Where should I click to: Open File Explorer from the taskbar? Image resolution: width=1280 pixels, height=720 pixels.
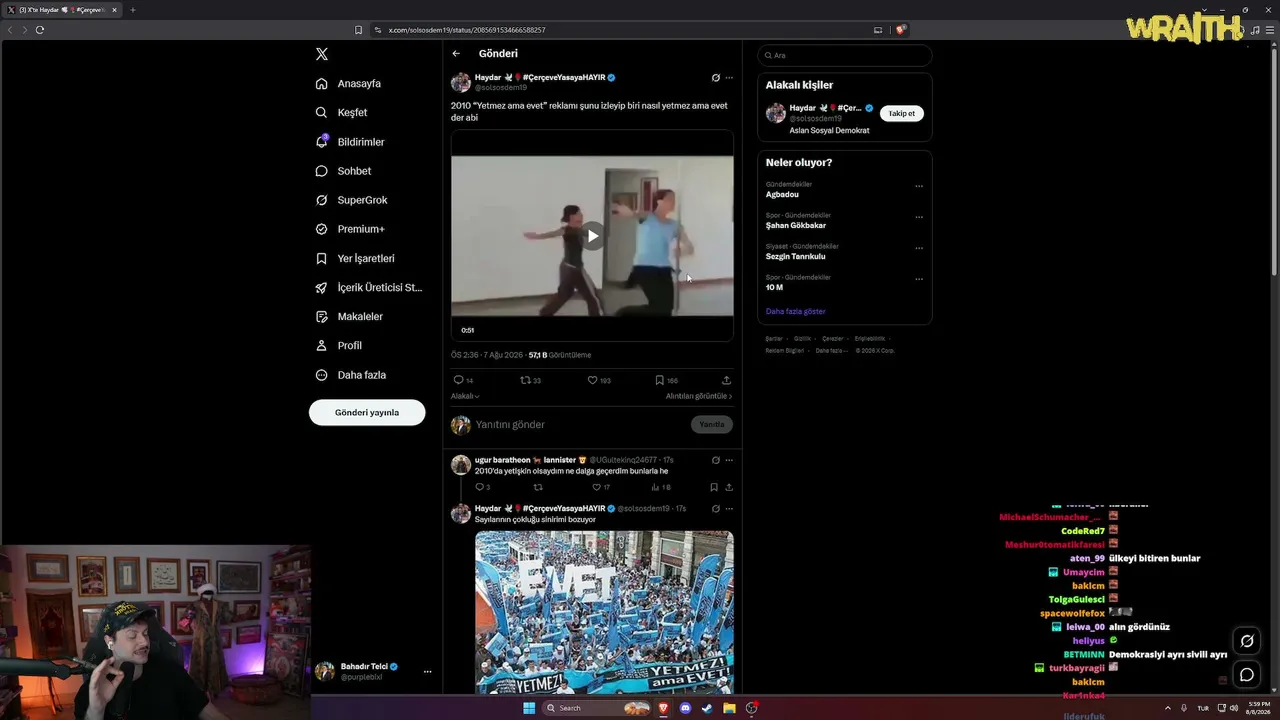(730, 708)
